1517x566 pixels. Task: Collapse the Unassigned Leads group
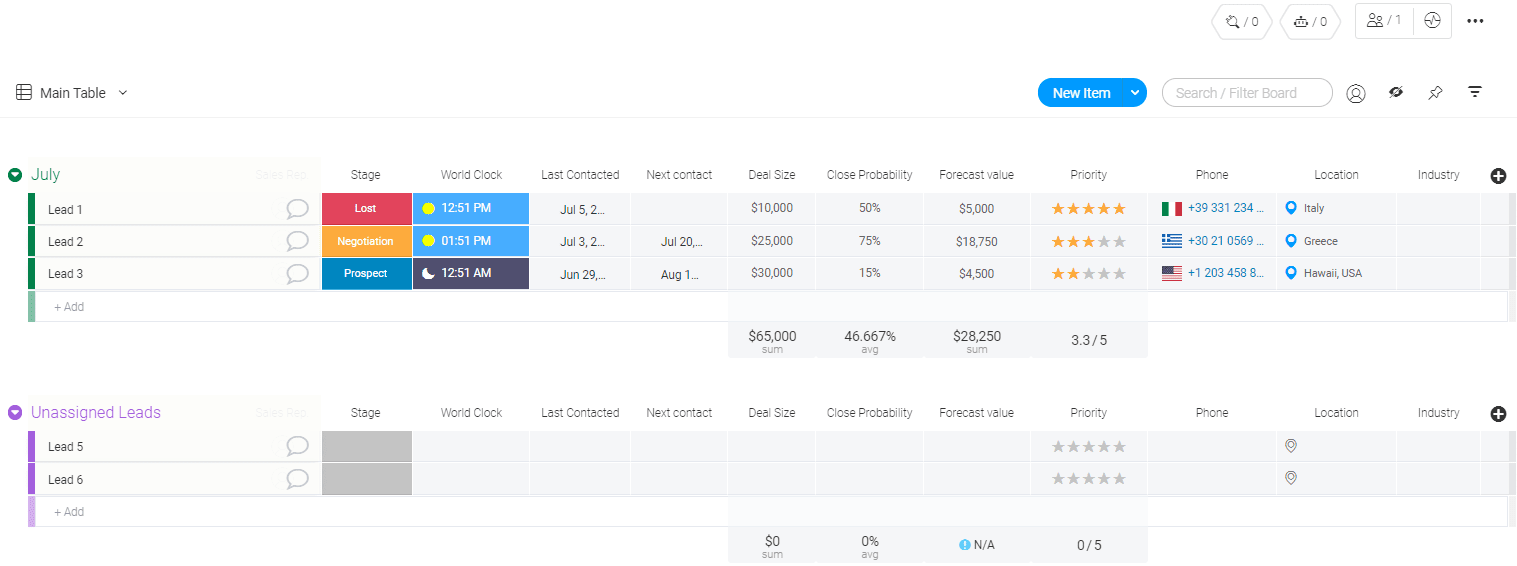[x=15, y=413]
